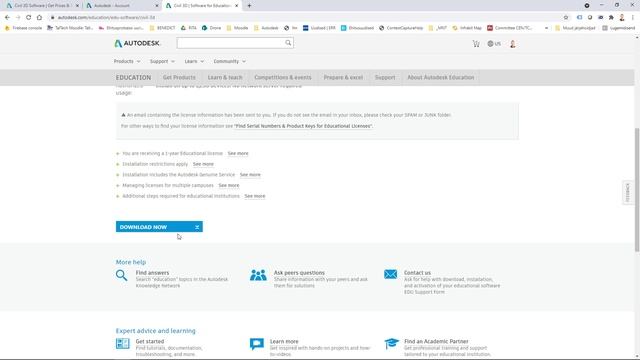640x360 pixels.
Task: Open the Find an Academic Partner link
Action: 436,341
